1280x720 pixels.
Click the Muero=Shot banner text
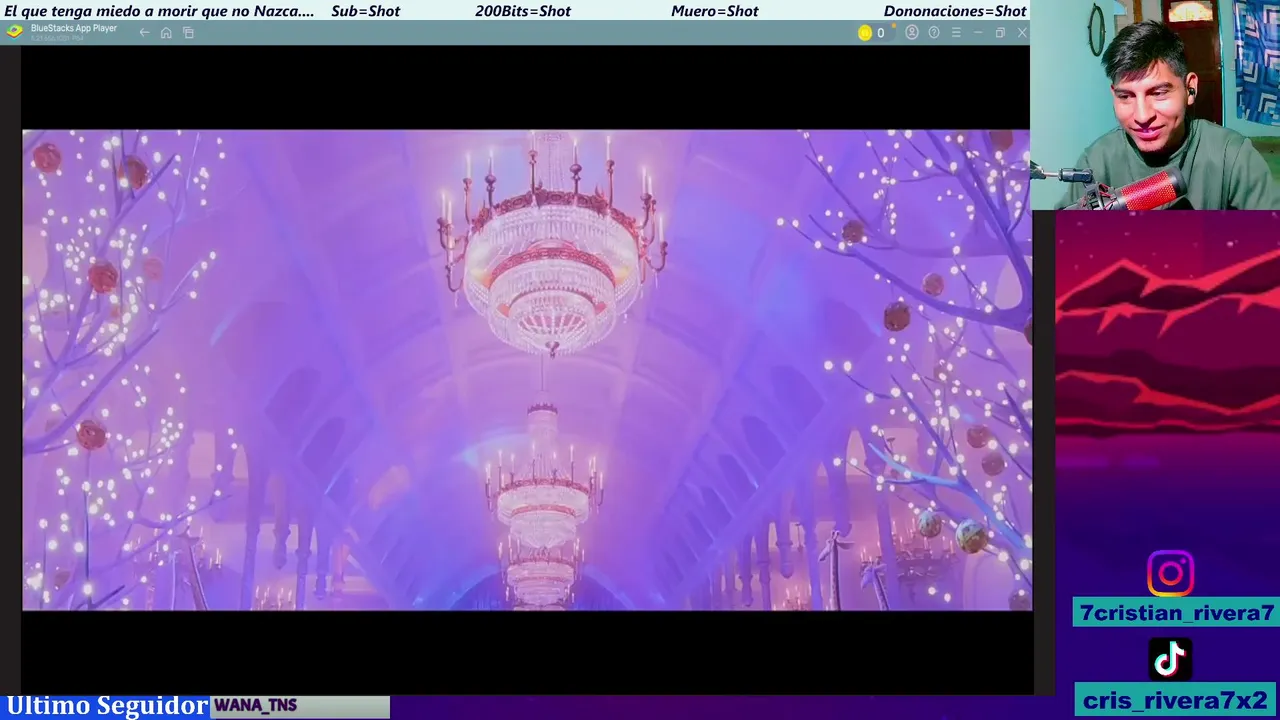(714, 11)
